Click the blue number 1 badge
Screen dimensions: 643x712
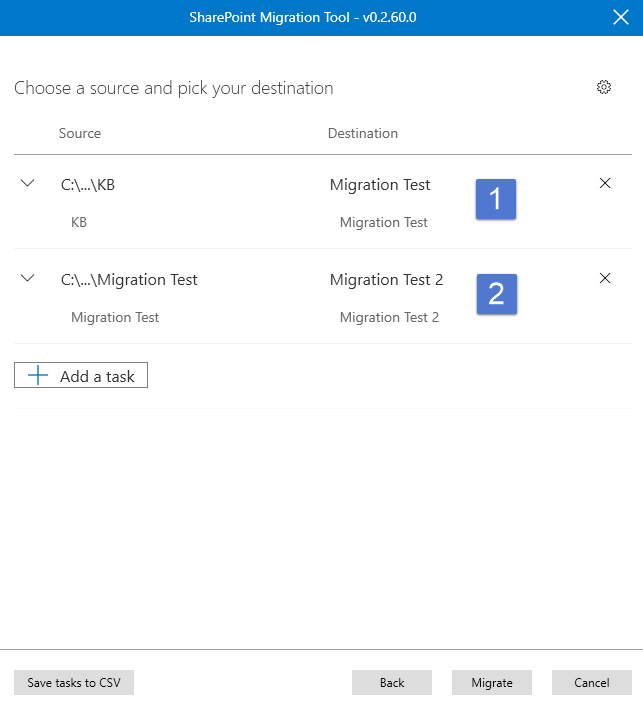pos(496,199)
